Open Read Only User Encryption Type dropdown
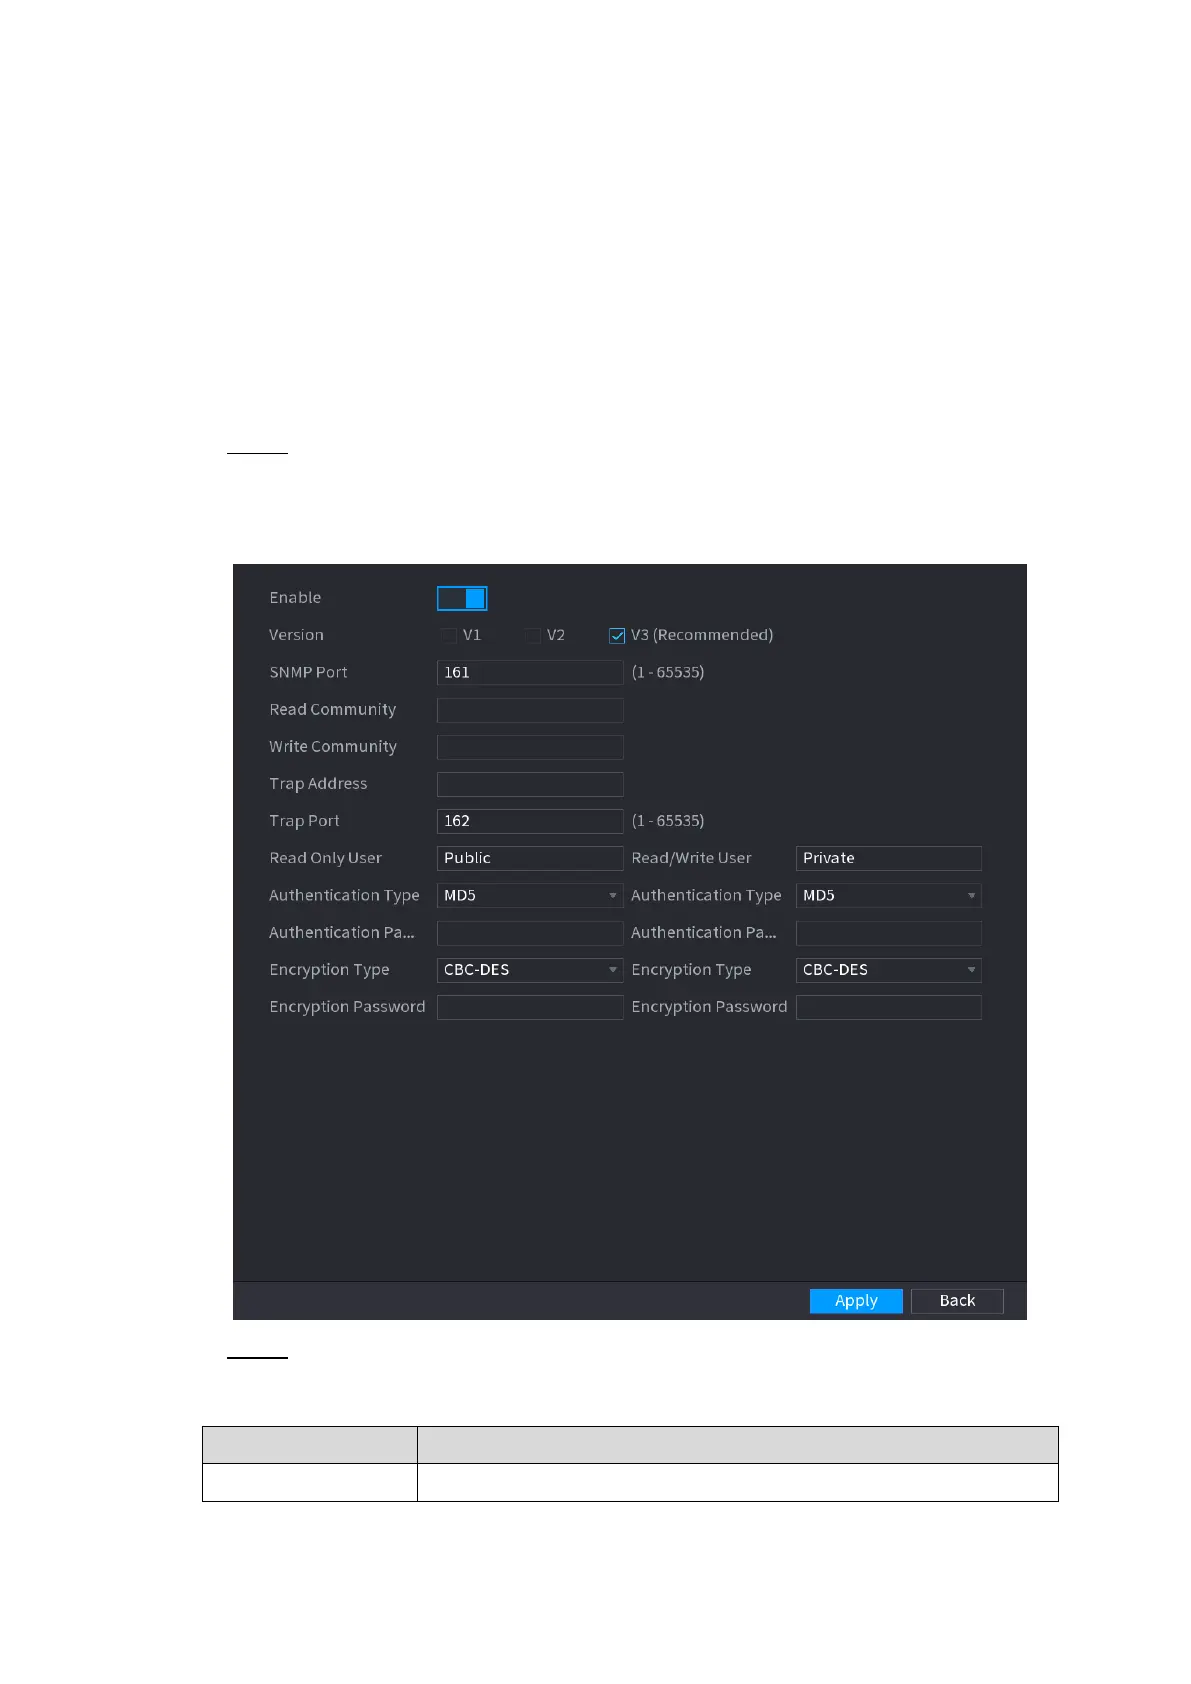1191x1684 pixels. (x=530, y=970)
